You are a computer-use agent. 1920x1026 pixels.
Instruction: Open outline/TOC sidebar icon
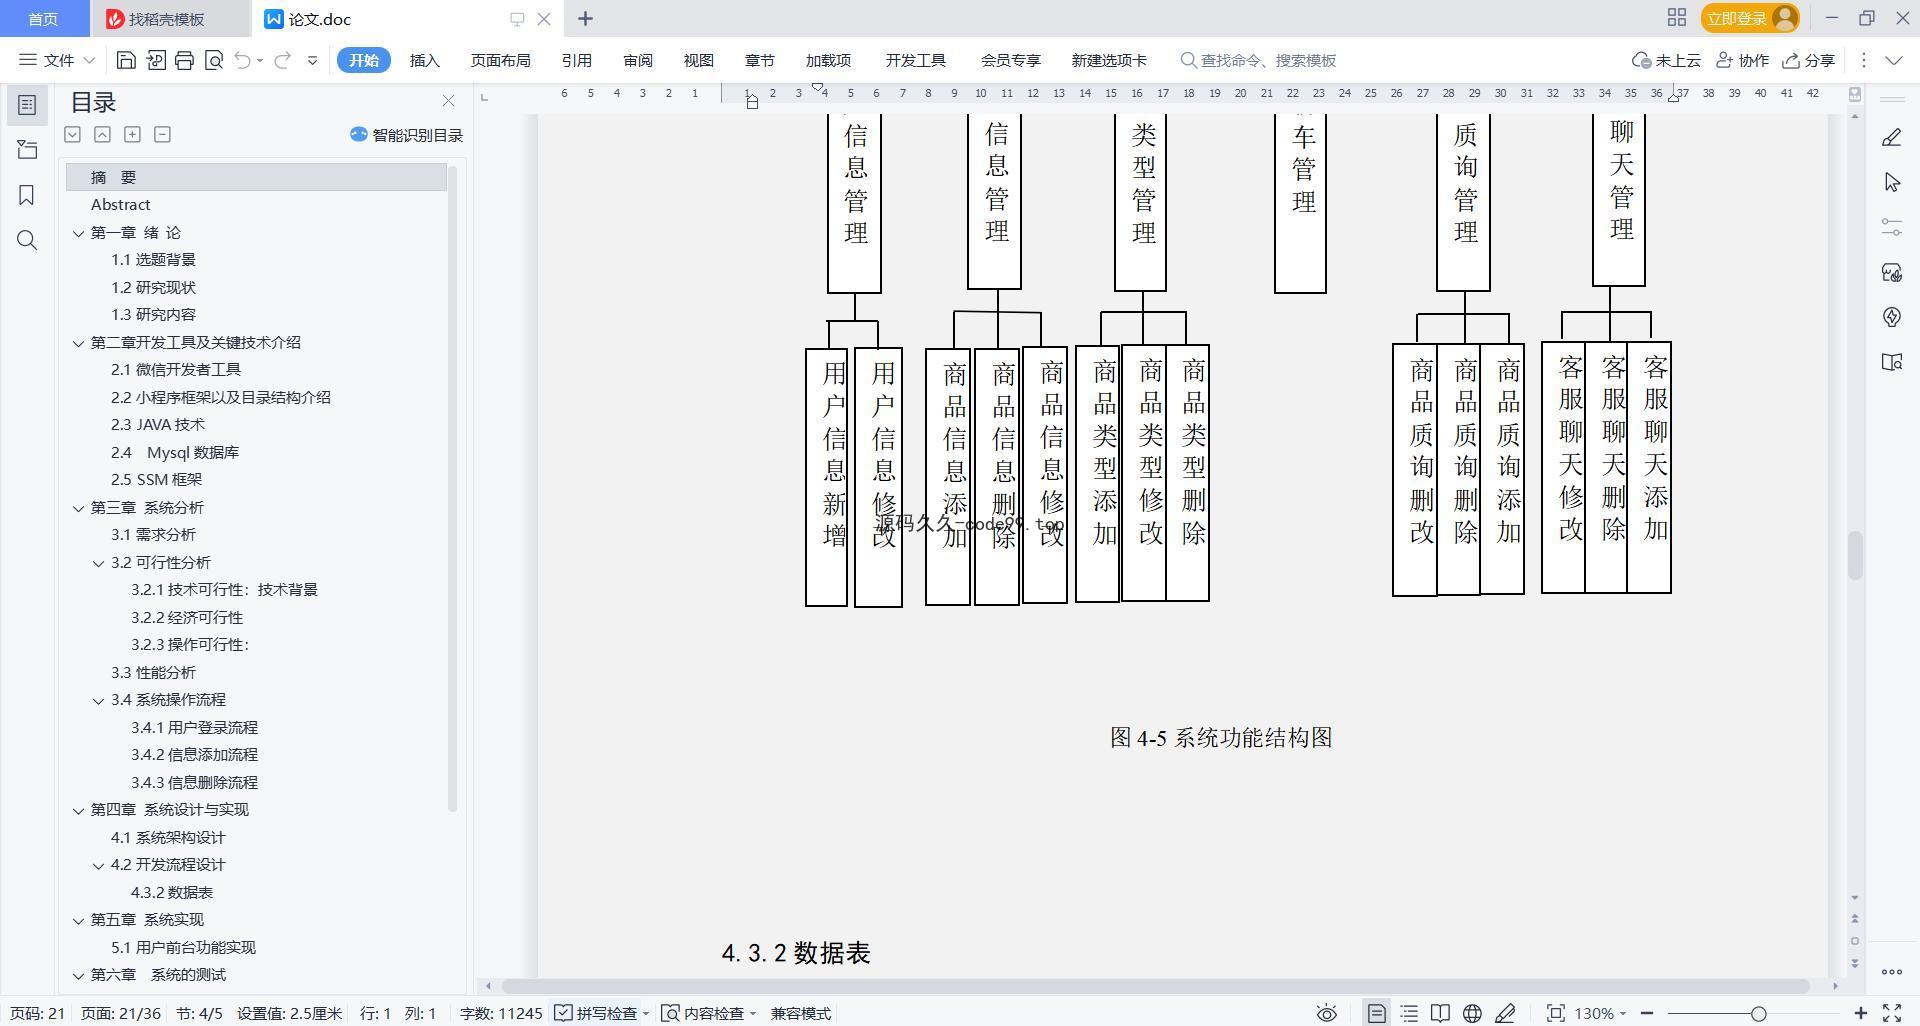point(27,105)
